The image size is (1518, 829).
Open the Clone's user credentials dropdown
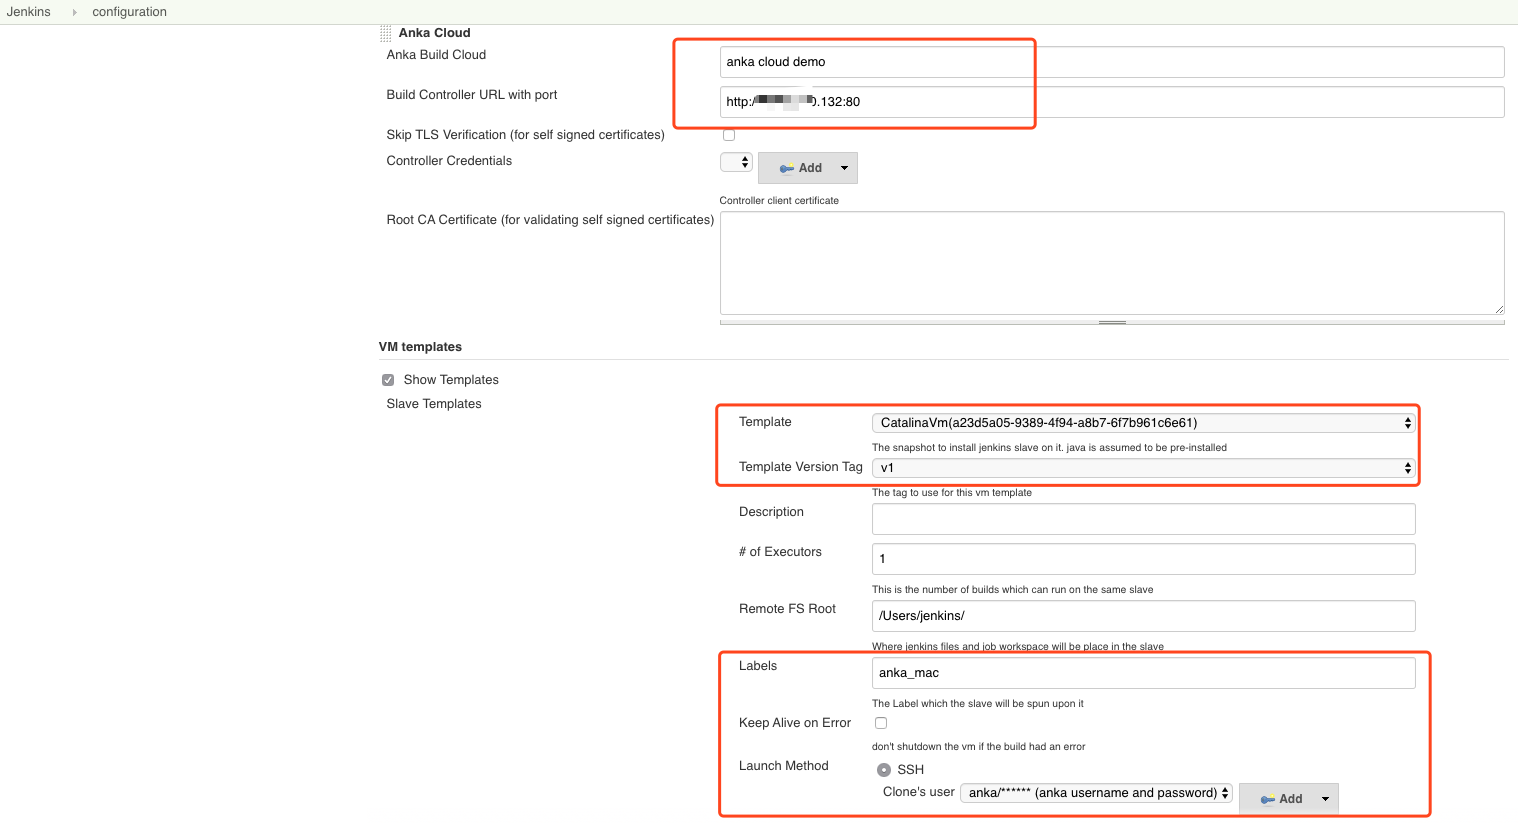click(1096, 793)
